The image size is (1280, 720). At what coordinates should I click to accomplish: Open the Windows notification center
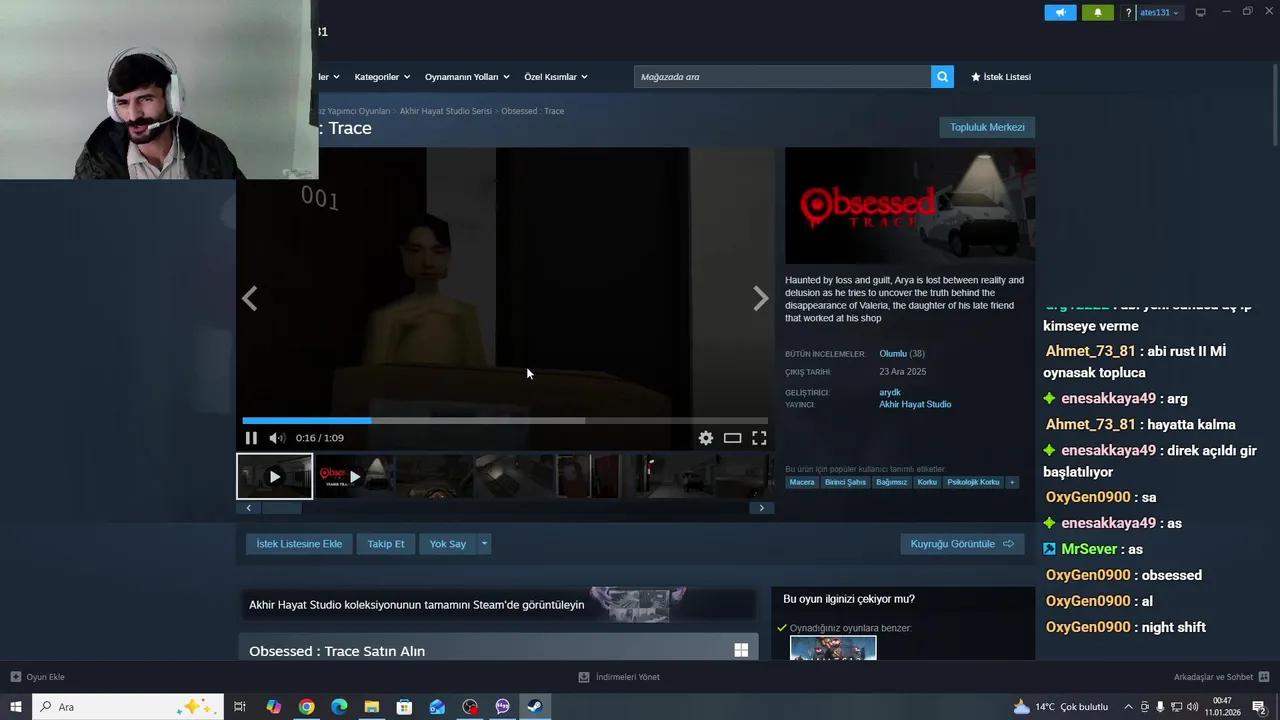[1259, 707]
